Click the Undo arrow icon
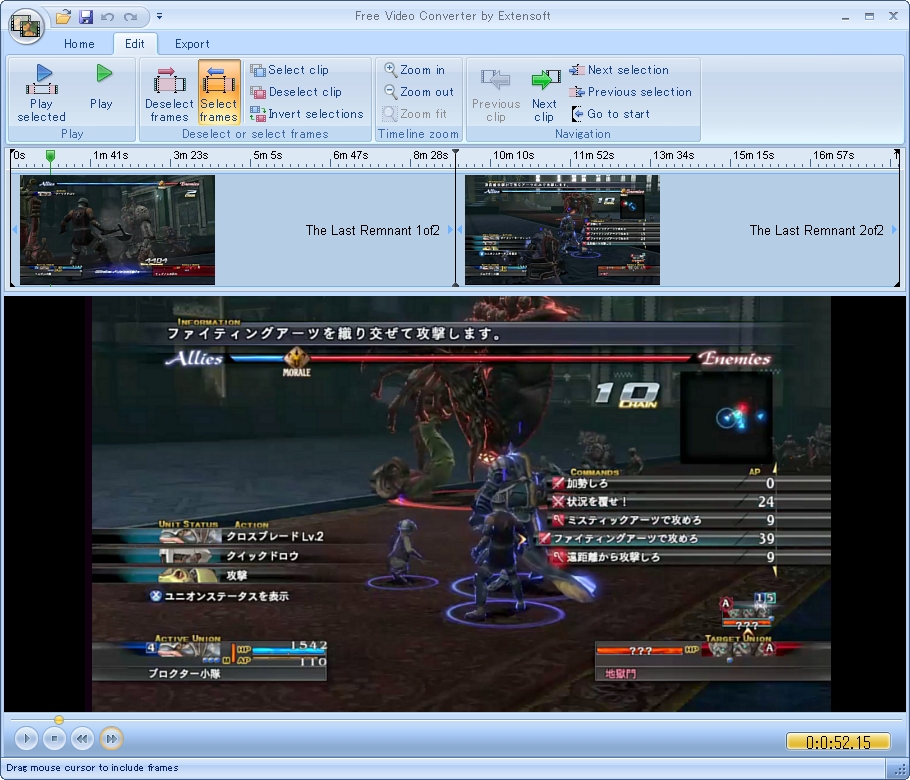910x780 pixels. pyautogui.click(x=107, y=17)
